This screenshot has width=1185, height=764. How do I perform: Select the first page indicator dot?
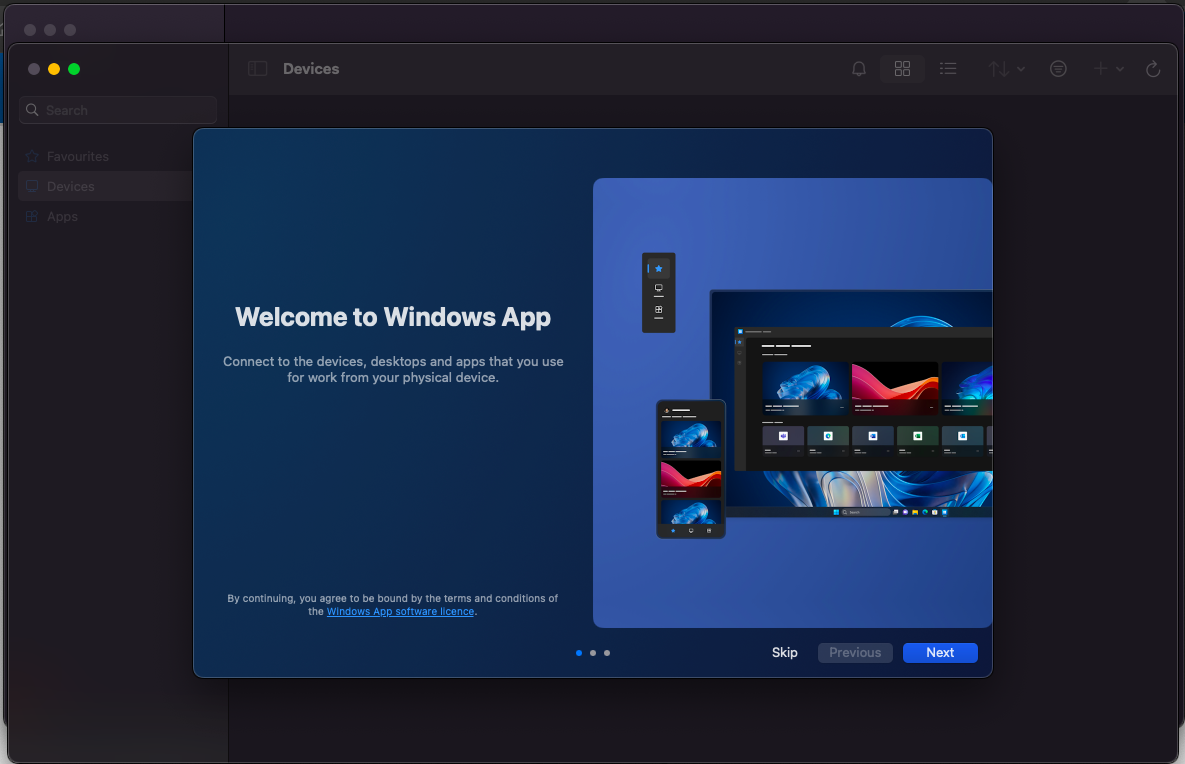pos(579,653)
